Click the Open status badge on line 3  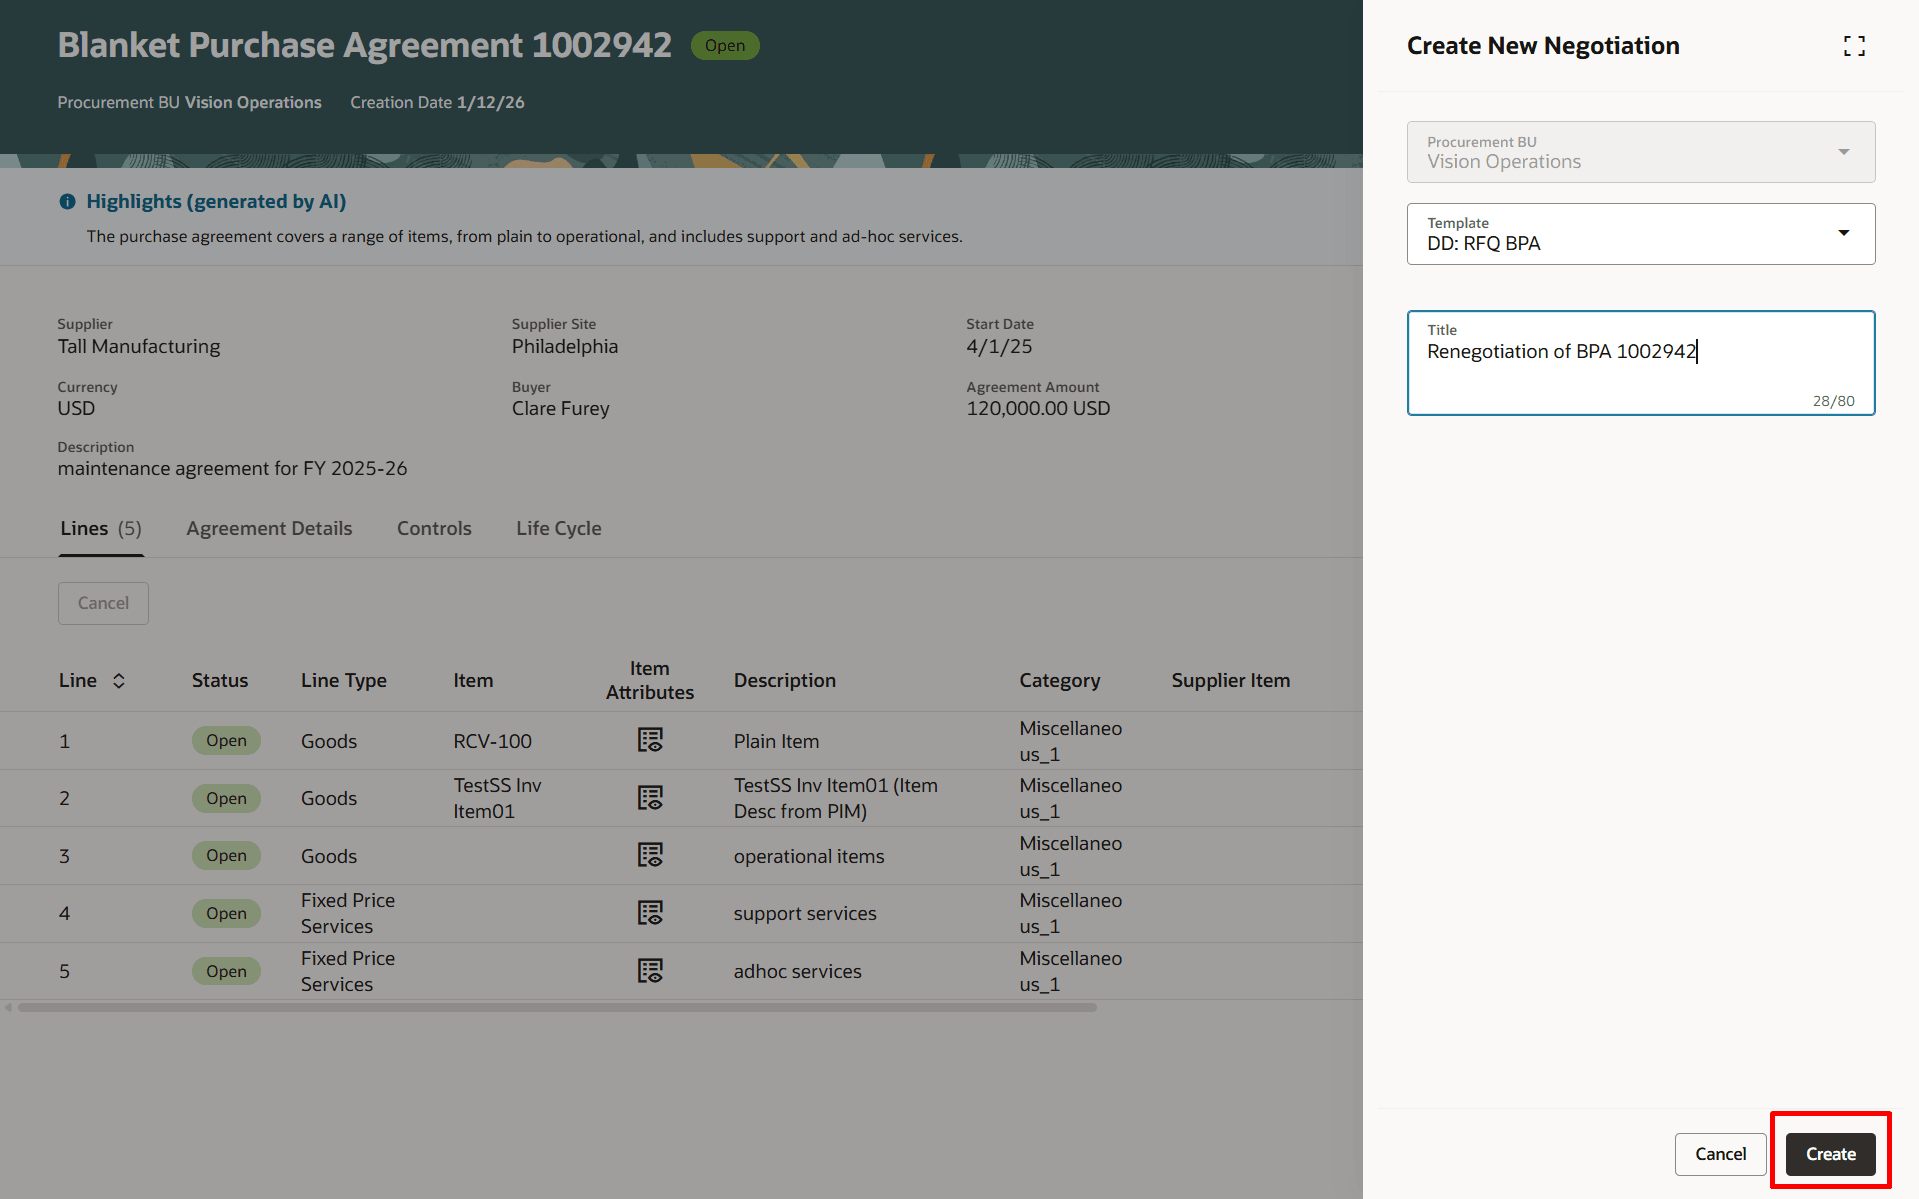(x=226, y=855)
